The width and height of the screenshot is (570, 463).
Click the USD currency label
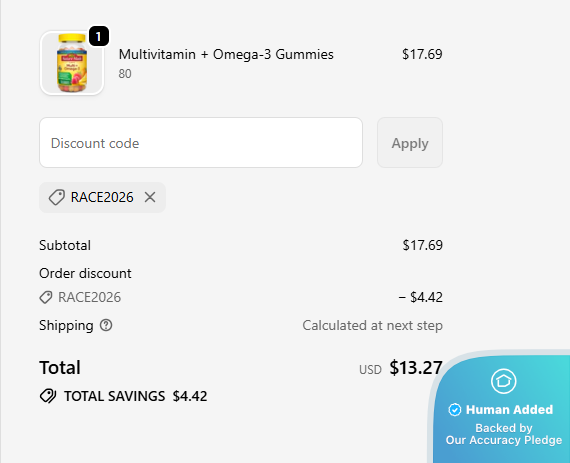[x=370, y=370]
